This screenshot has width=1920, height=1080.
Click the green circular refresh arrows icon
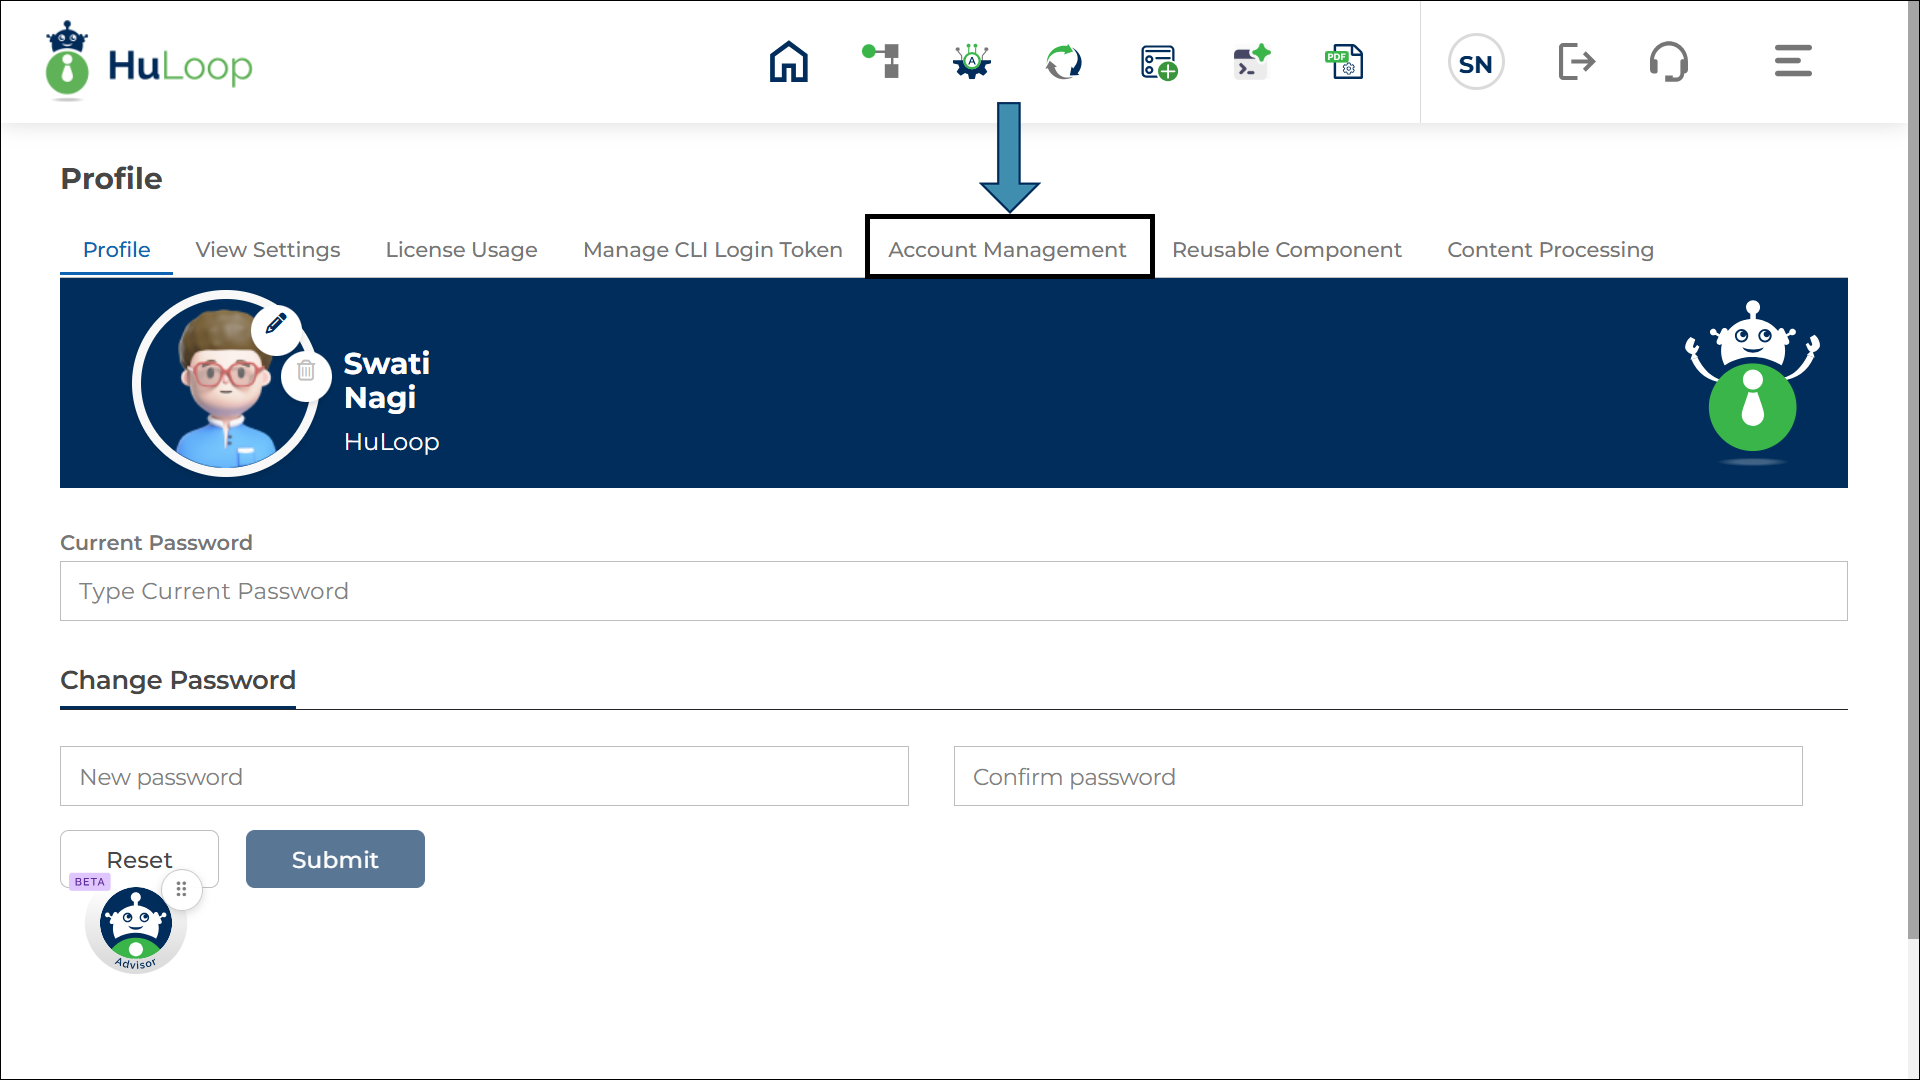[1063, 62]
